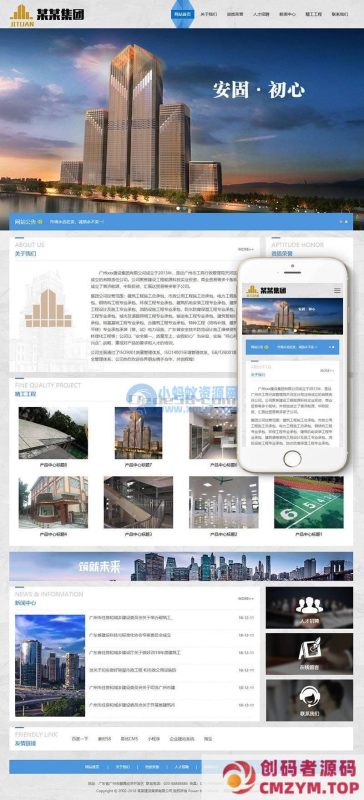The image size is (364, 800).
Task: Open the 联系我们 headset icon tile
Action: [x=309, y=700]
